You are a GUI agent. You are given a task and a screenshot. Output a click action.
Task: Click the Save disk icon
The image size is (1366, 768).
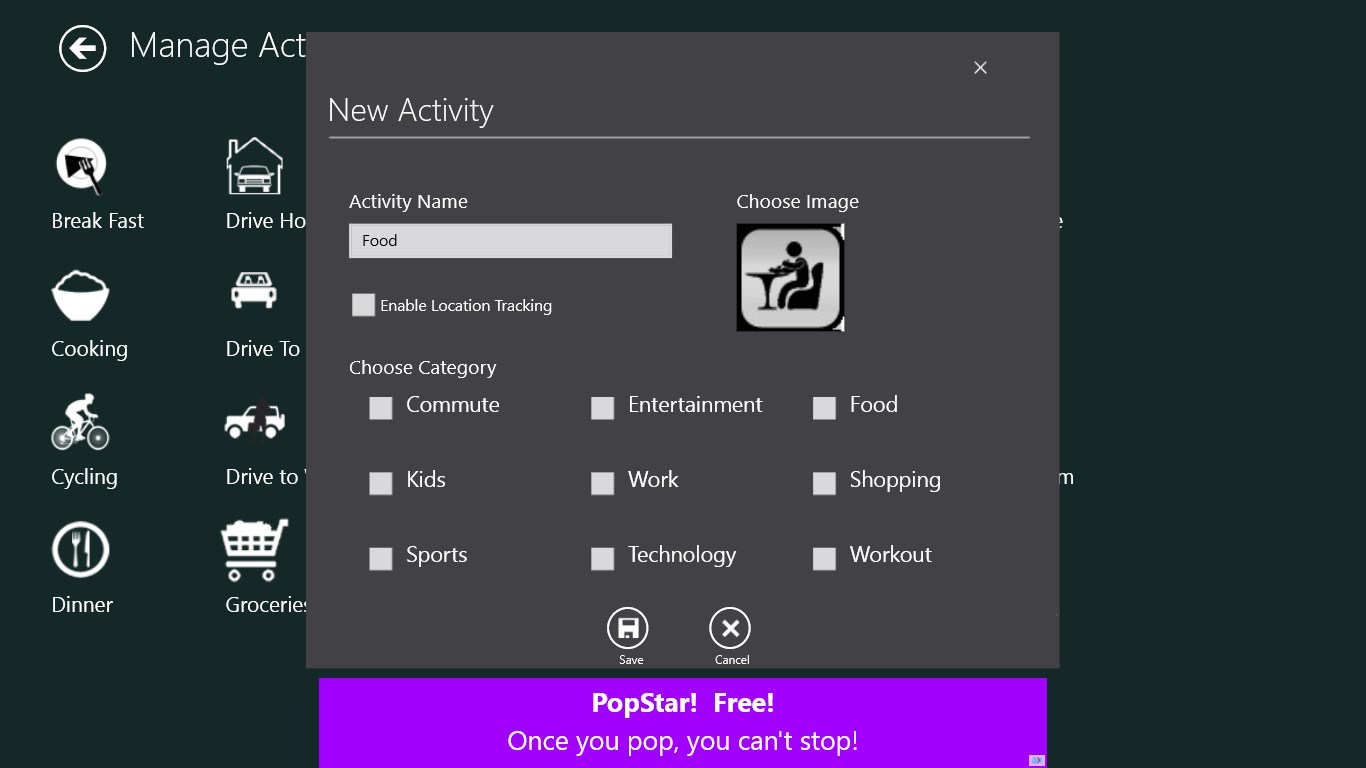coord(628,629)
